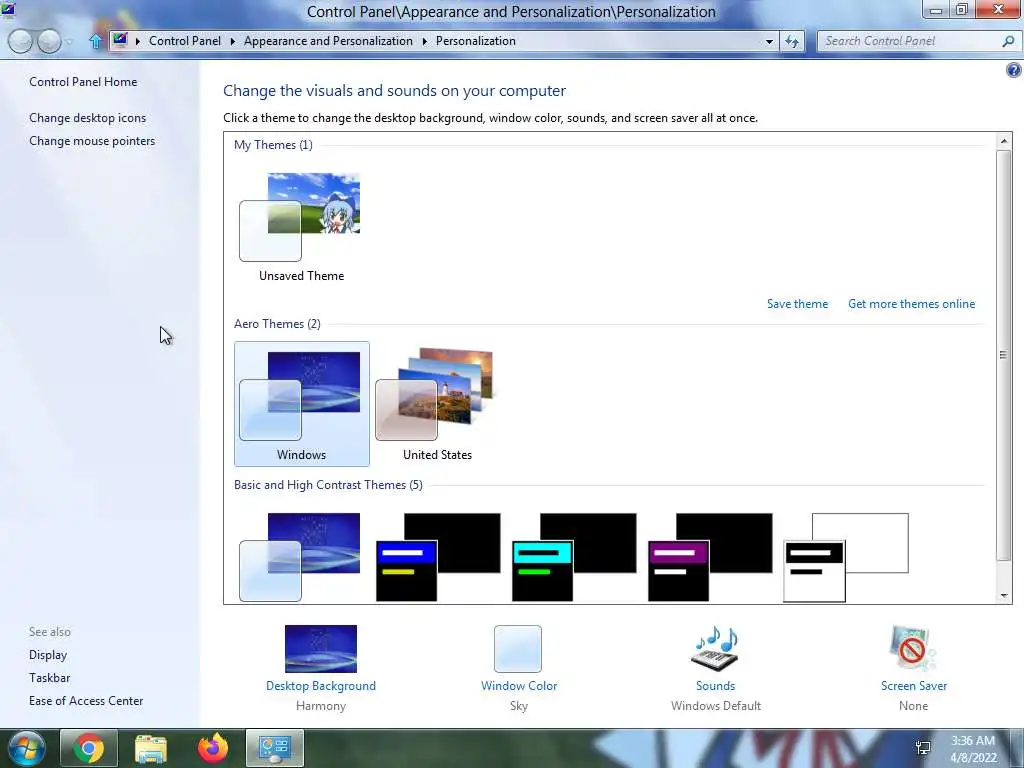Image resolution: width=1024 pixels, height=768 pixels.
Task: Click the Harmony background name text
Action: (x=321, y=706)
